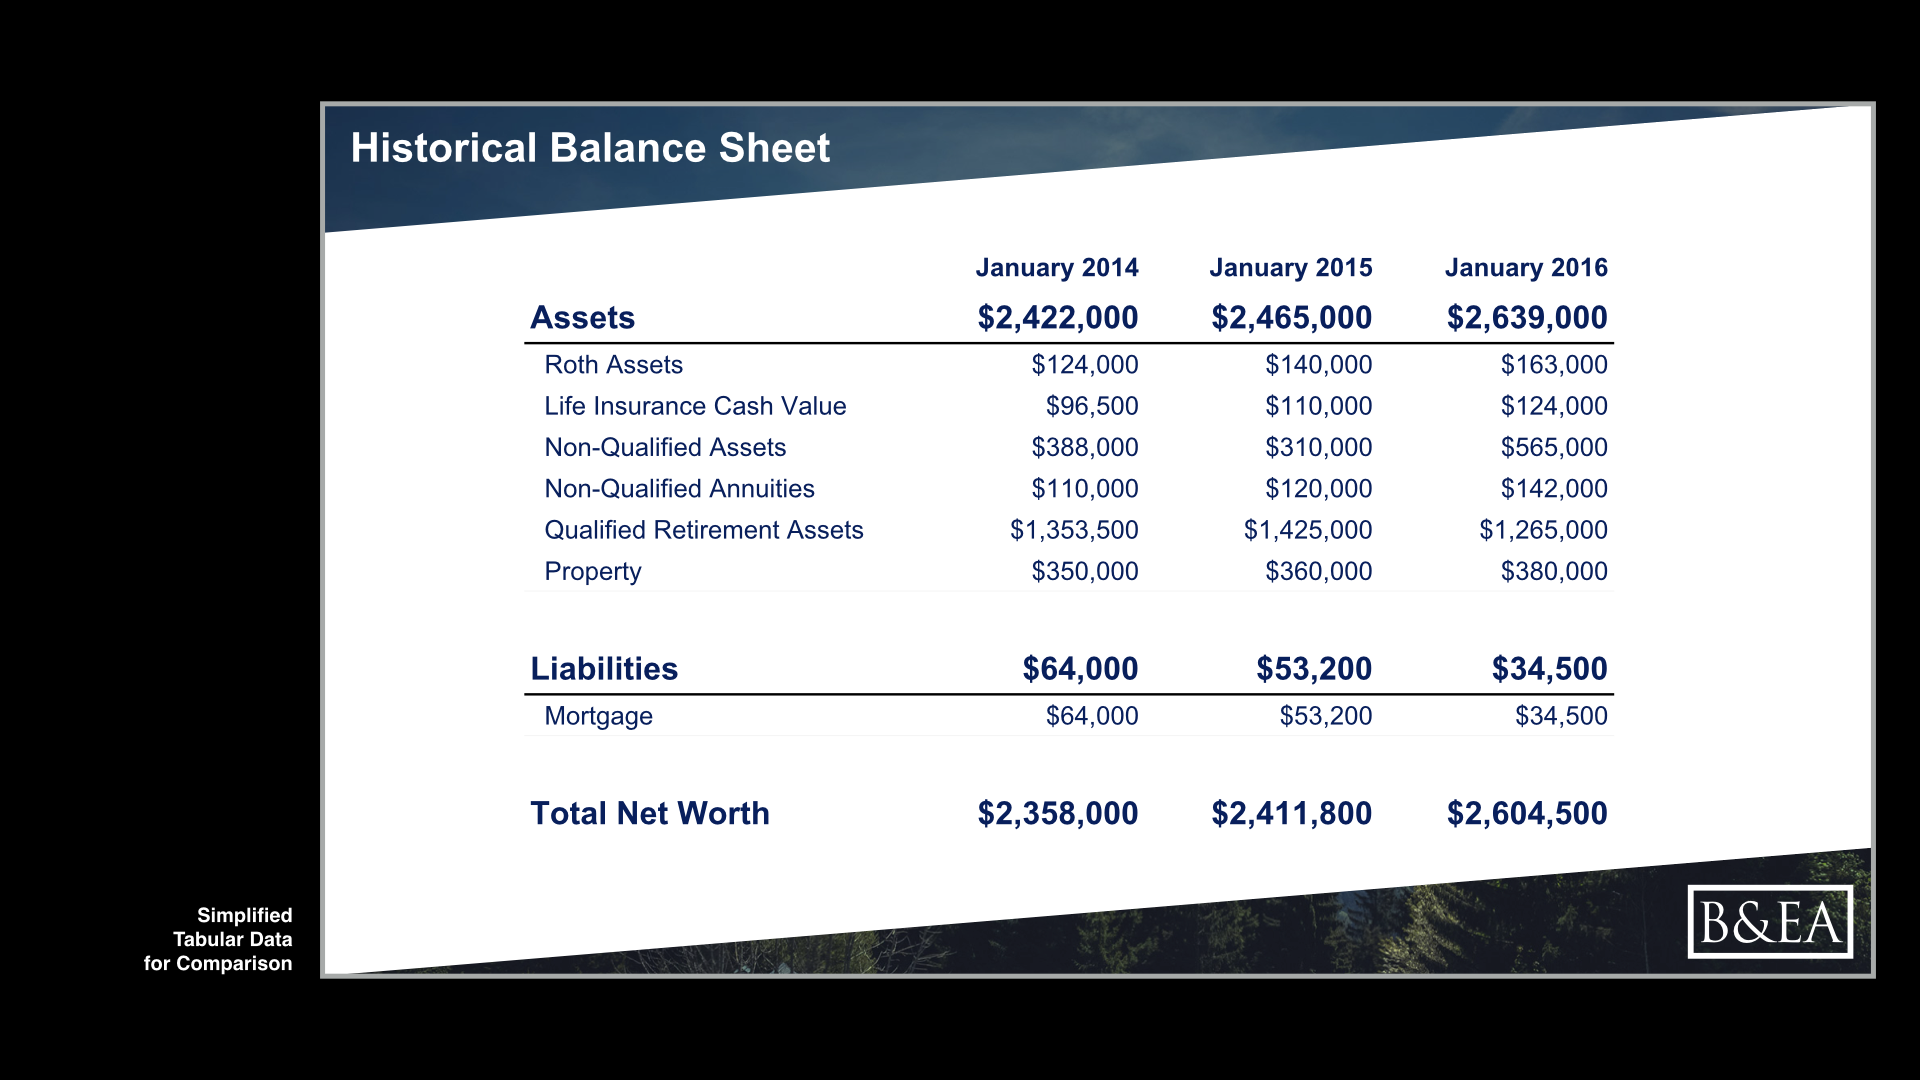1920x1080 pixels.
Task: Select 'Non-Qualified Assets' row label
Action: 665,447
